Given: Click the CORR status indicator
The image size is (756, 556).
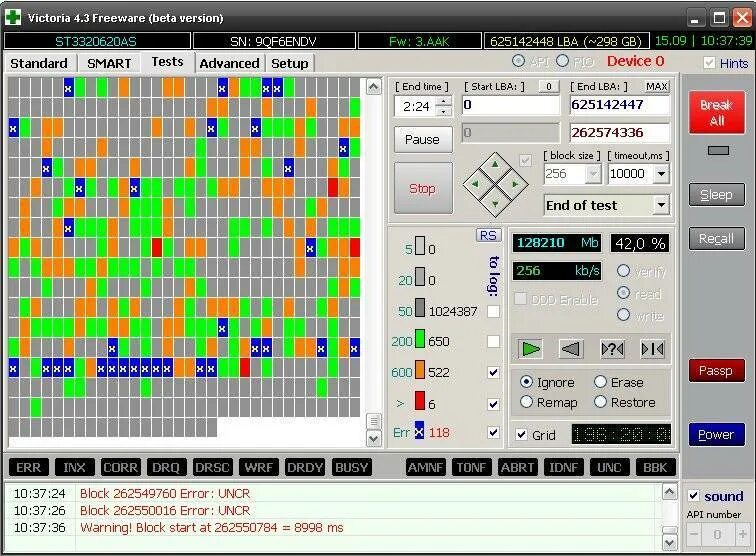Looking at the screenshot, I should pyautogui.click(x=121, y=467).
